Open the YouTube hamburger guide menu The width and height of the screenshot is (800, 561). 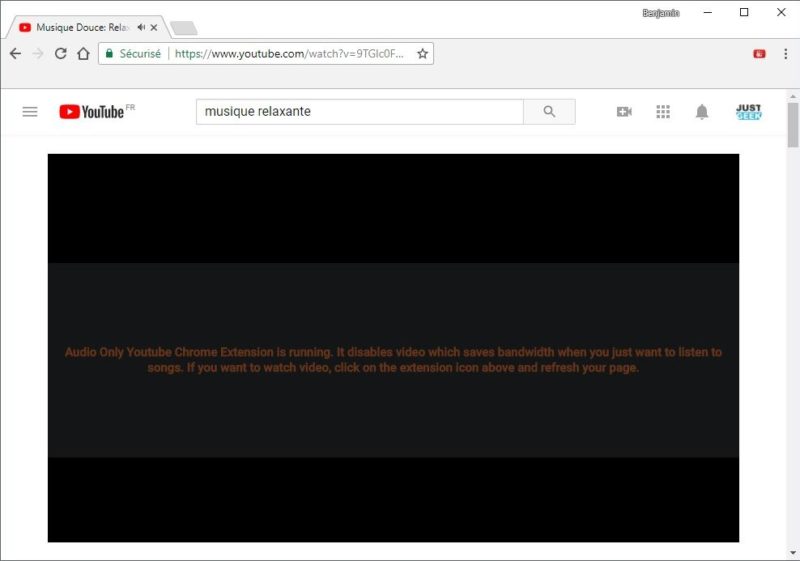pyautogui.click(x=30, y=112)
